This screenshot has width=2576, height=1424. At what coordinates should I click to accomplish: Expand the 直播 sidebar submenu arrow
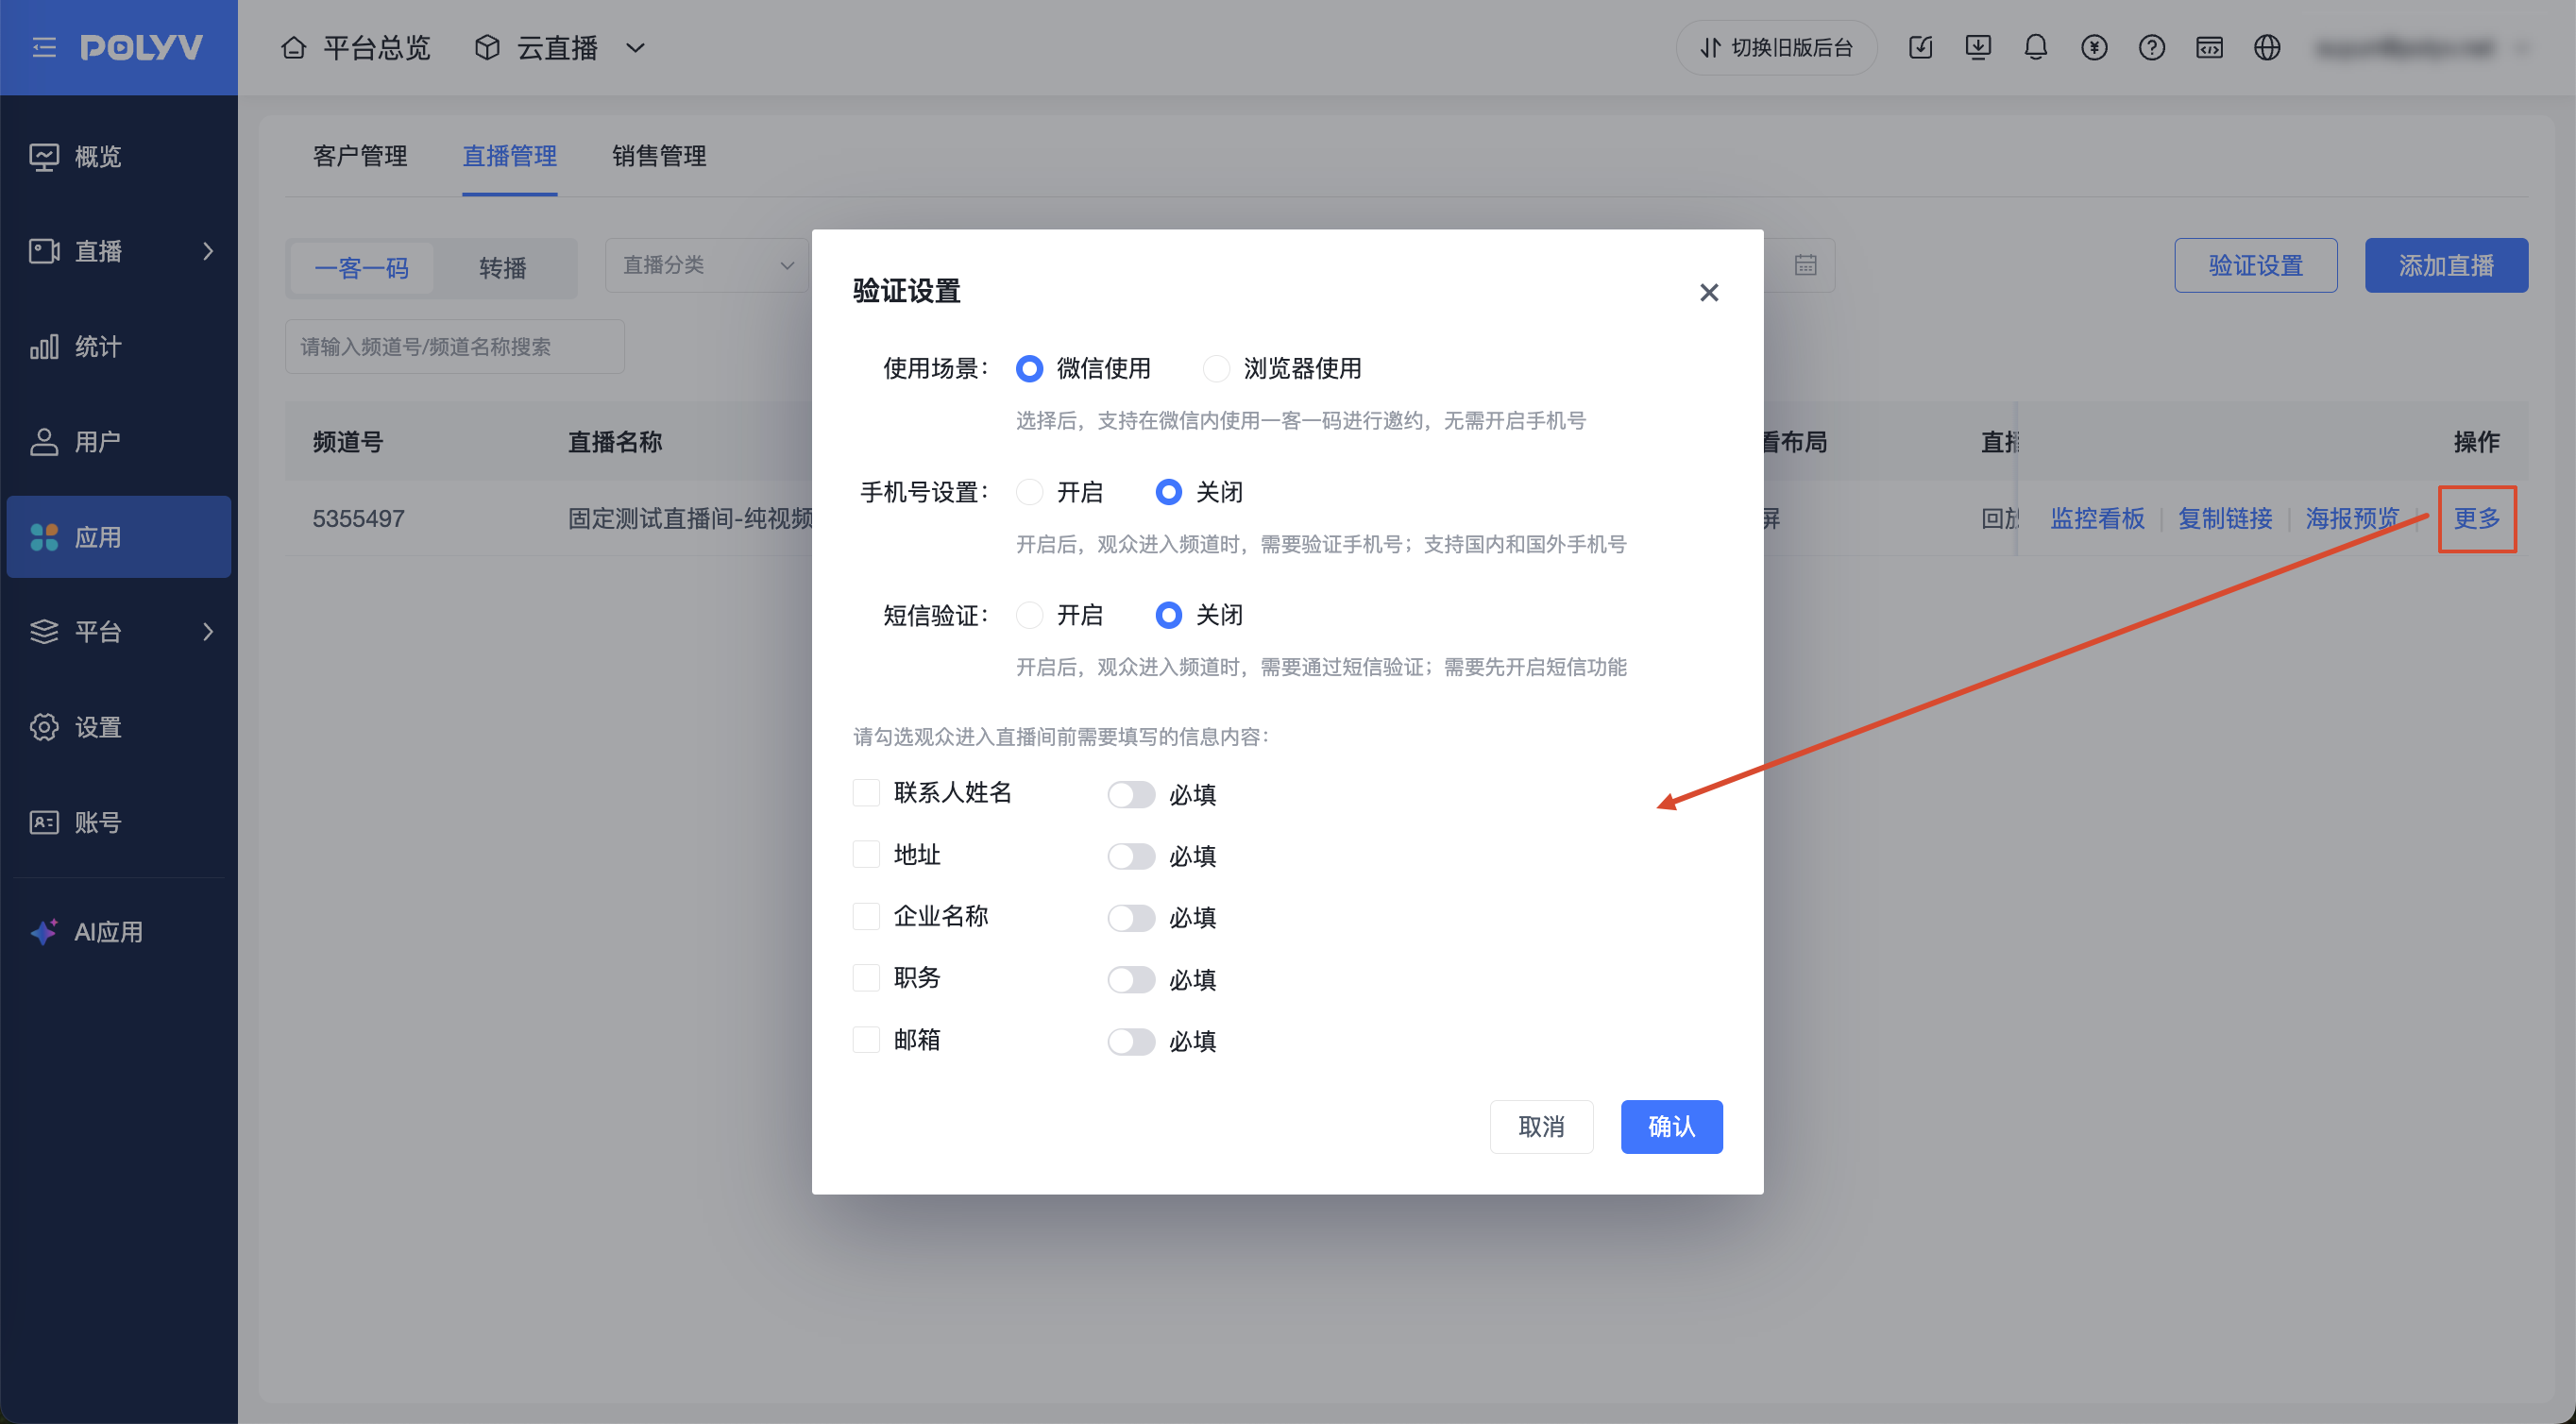pyautogui.click(x=208, y=251)
